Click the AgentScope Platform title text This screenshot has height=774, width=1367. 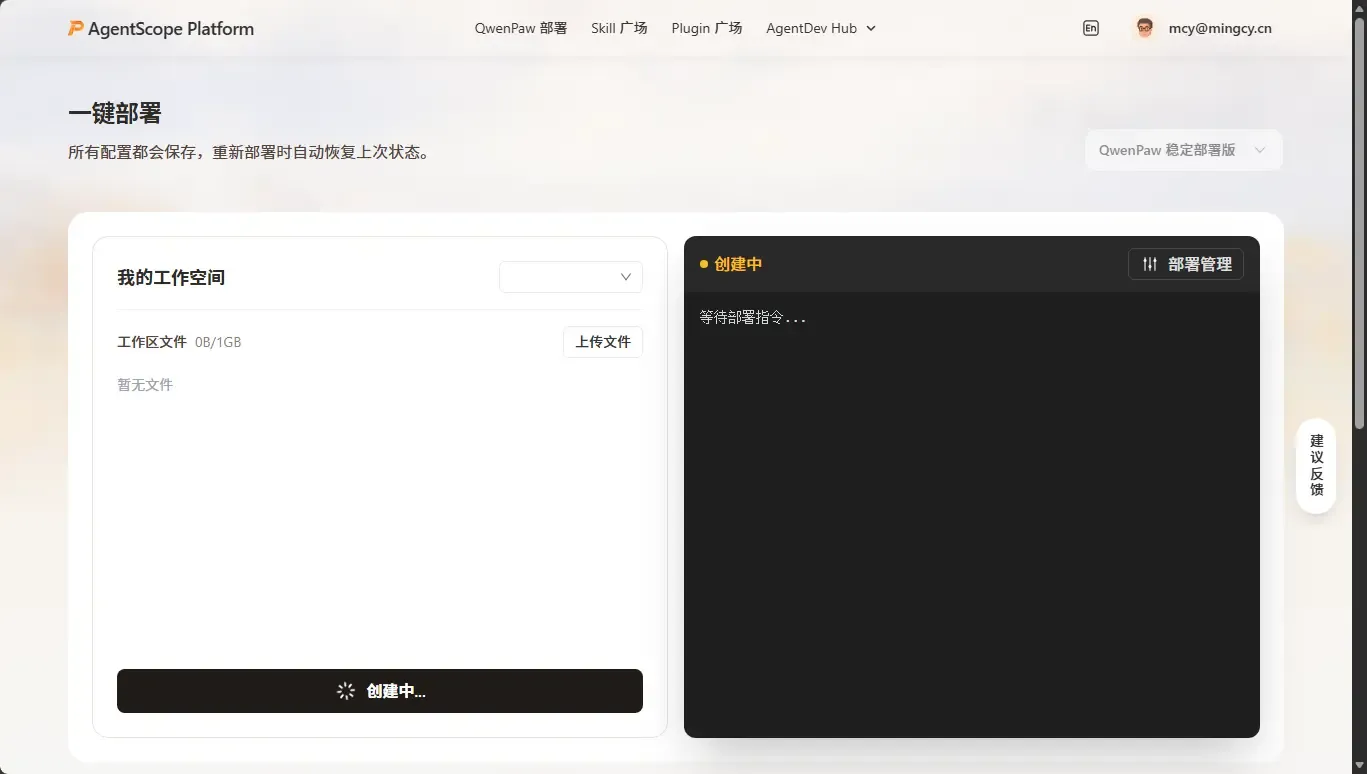171,29
